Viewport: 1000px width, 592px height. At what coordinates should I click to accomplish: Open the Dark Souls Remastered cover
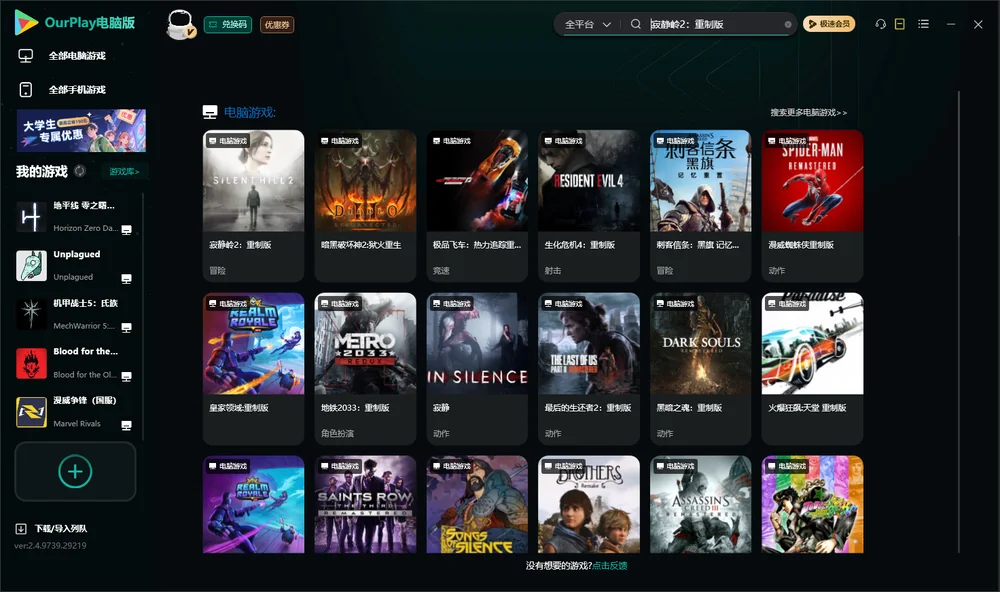click(701, 343)
